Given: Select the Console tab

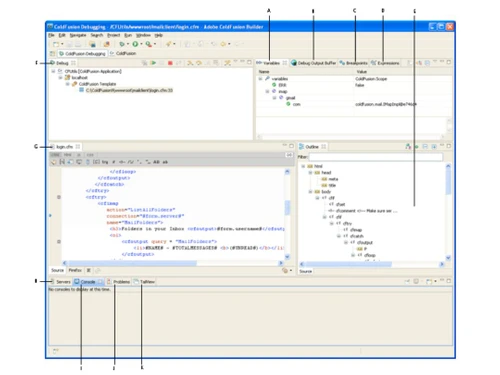Looking at the screenshot, I should click(x=88, y=282).
